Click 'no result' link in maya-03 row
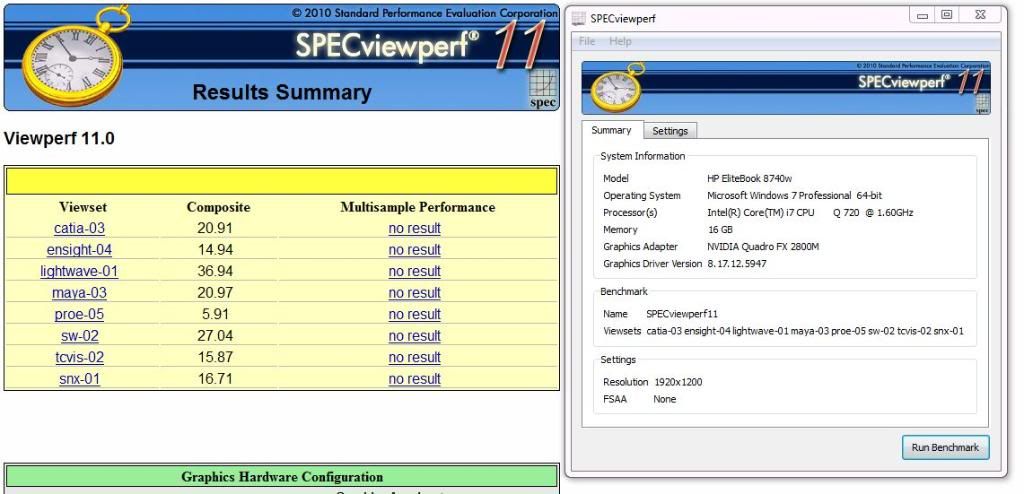The height and width of the screenshot is (494, 1024). pos(414,293)
